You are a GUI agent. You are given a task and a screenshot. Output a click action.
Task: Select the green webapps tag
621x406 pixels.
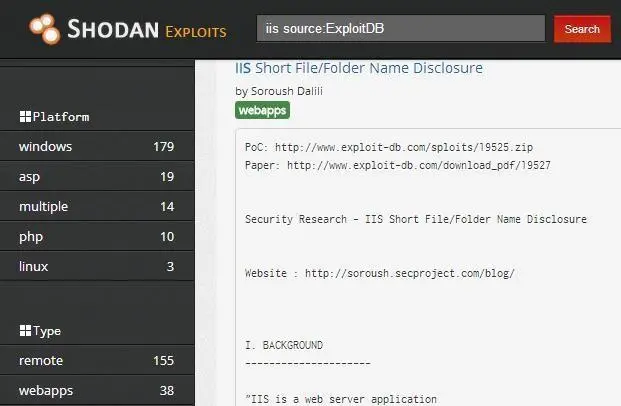point(262,110)
